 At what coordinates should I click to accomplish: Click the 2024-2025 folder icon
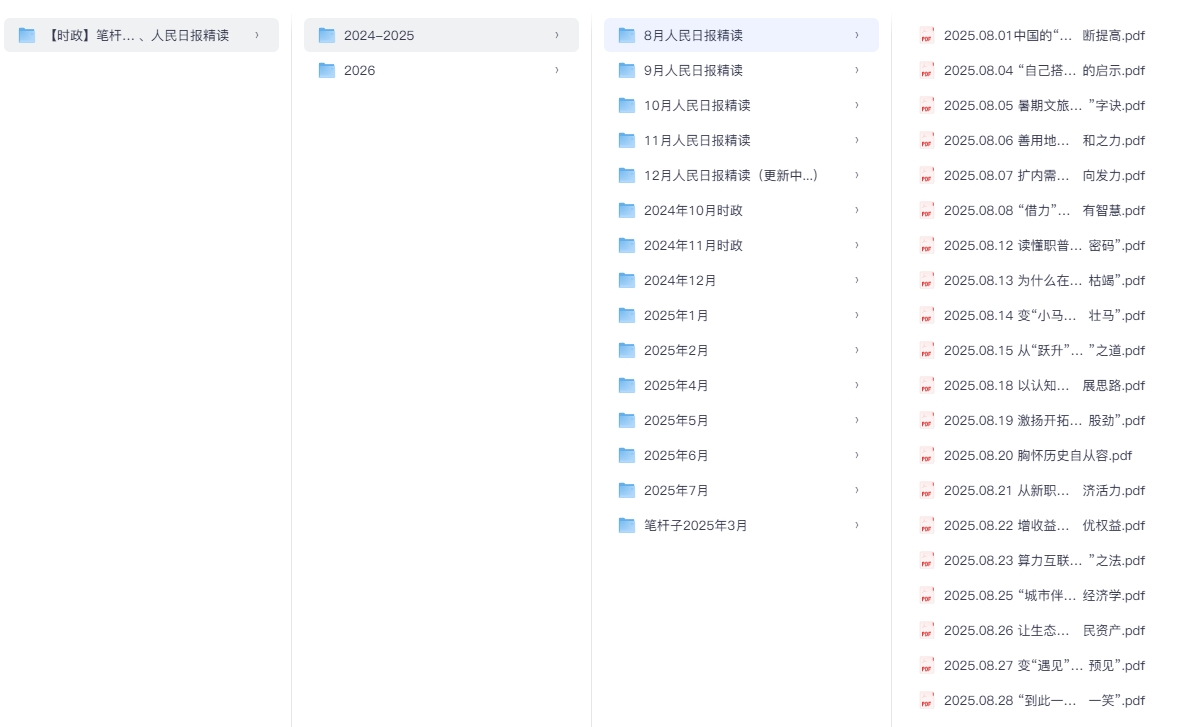tap(326, 35)
